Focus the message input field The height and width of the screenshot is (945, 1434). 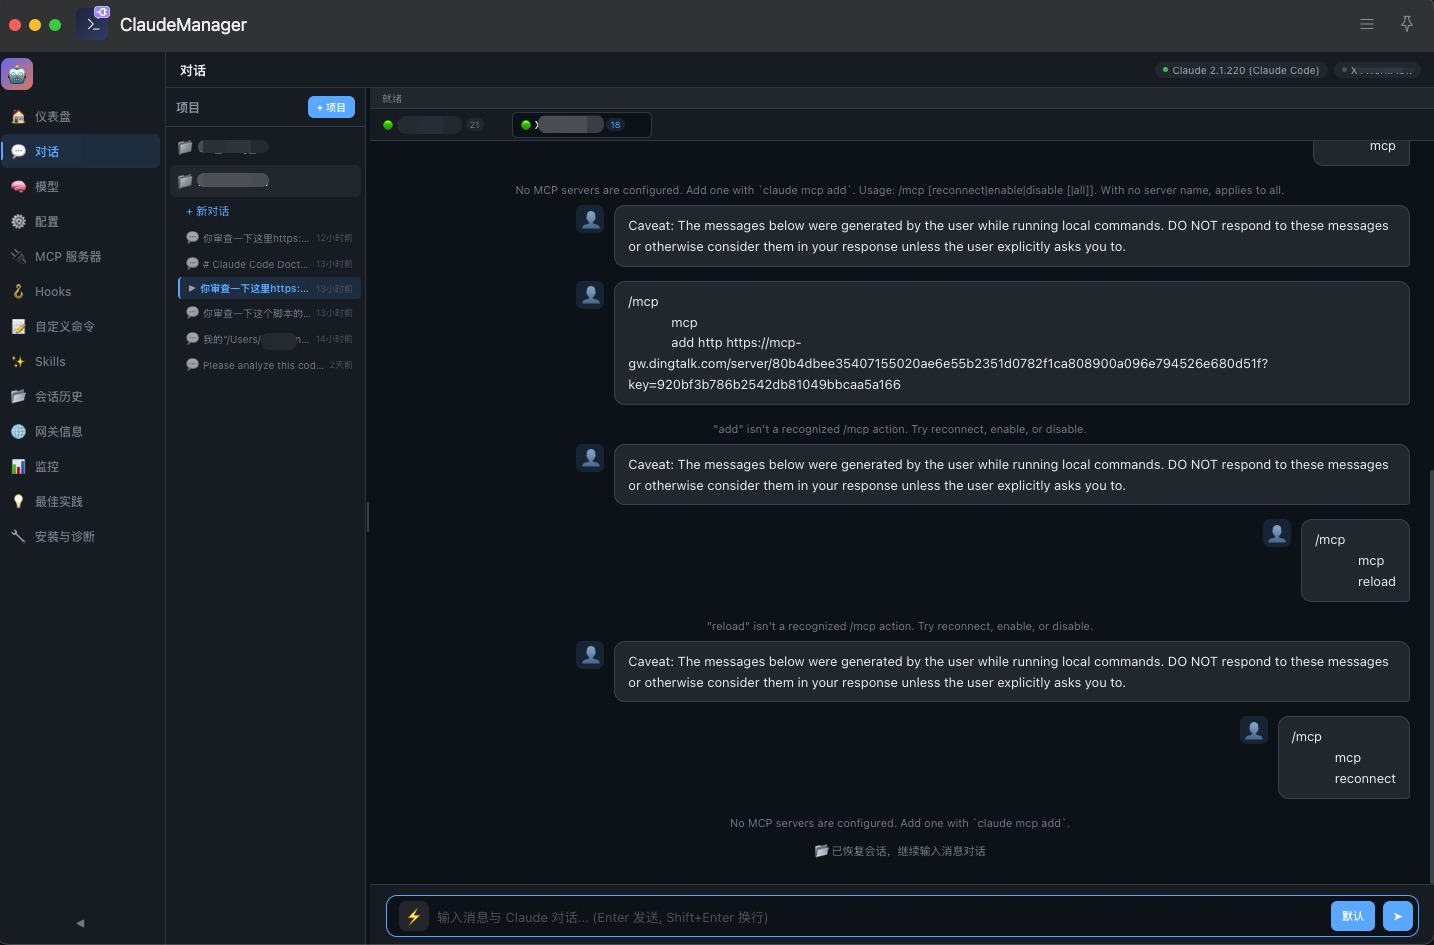click(x=878, y=917)
